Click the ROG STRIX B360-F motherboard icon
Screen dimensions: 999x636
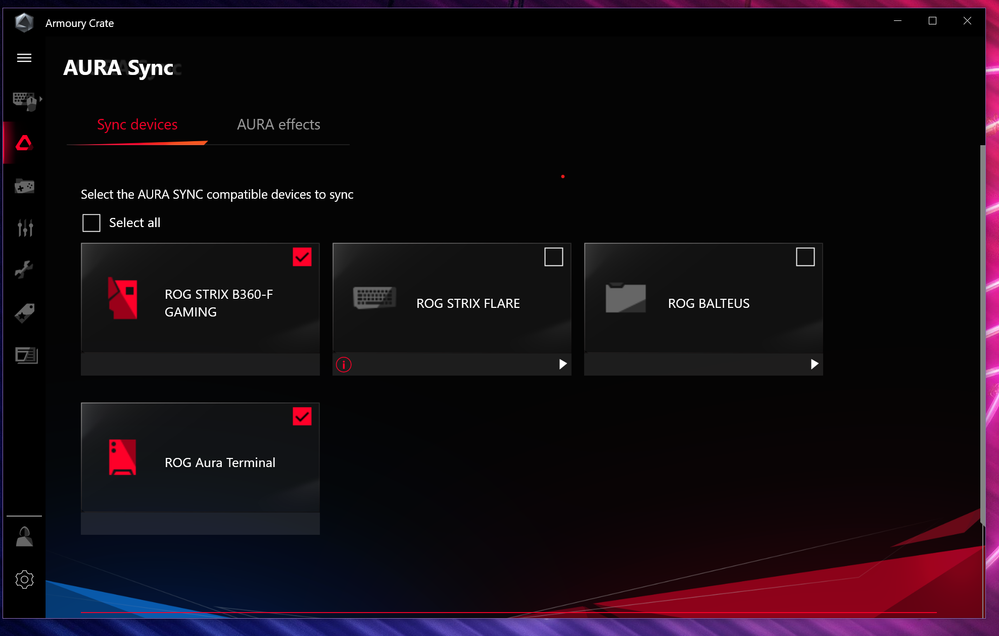click(x=122, y=298)
